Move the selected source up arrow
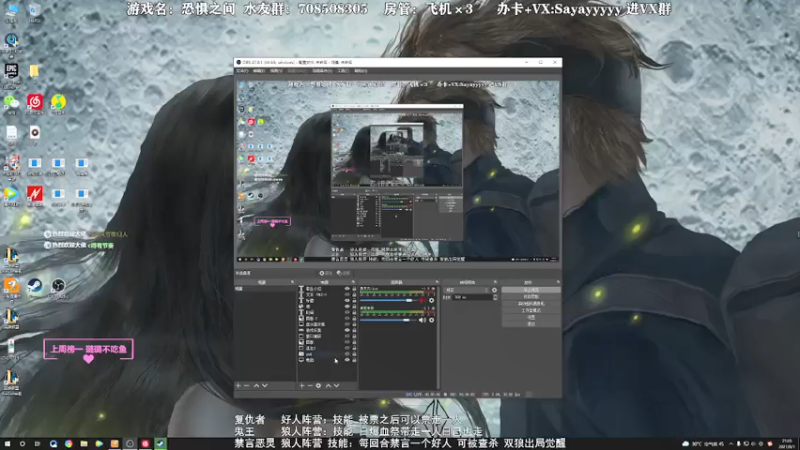800x450 pixels. [x=328, y=386]
